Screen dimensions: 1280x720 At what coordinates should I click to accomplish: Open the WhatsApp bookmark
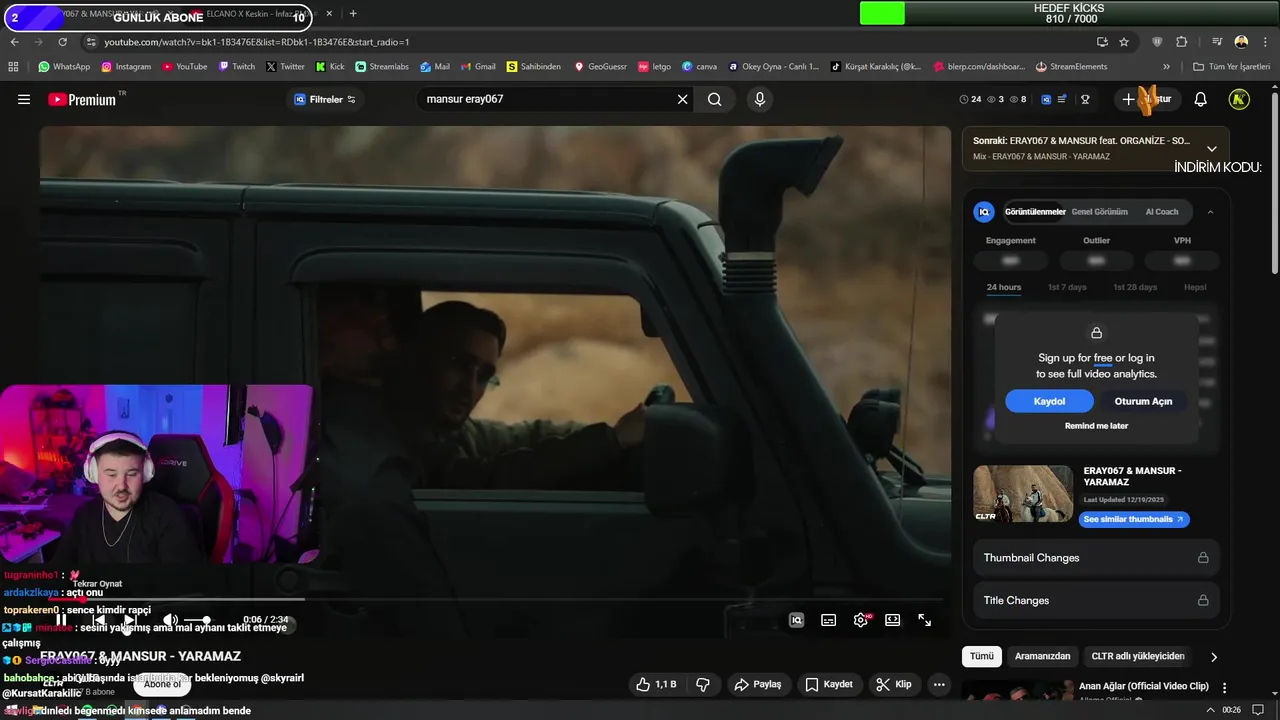(64, 67)
